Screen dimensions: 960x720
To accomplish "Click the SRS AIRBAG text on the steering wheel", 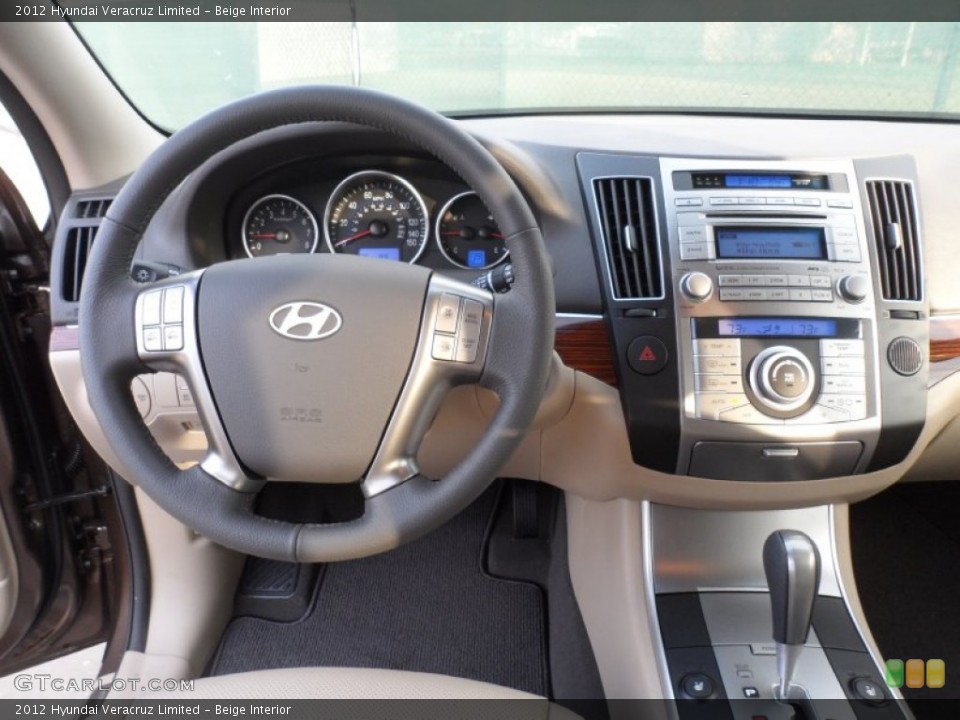I will (x=301, y=414).
